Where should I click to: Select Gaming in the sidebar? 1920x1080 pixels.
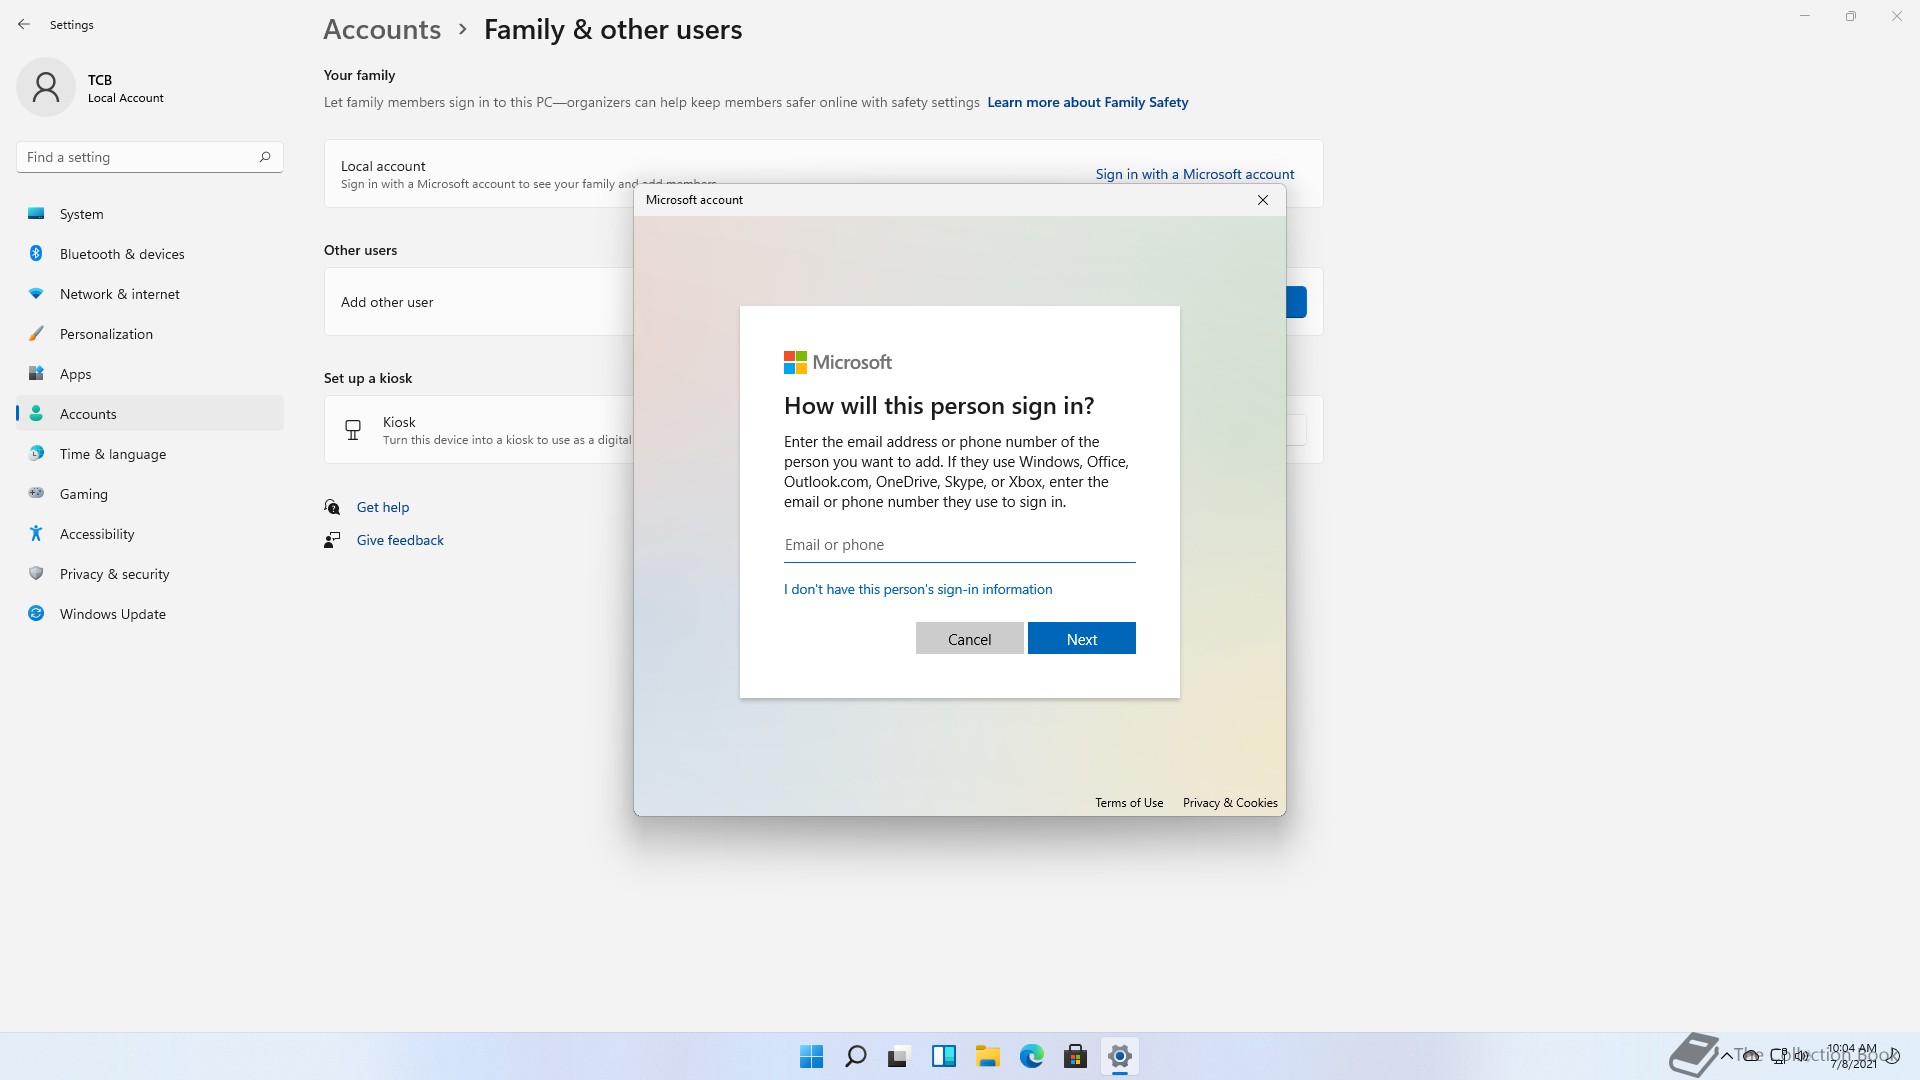point(150,494)
